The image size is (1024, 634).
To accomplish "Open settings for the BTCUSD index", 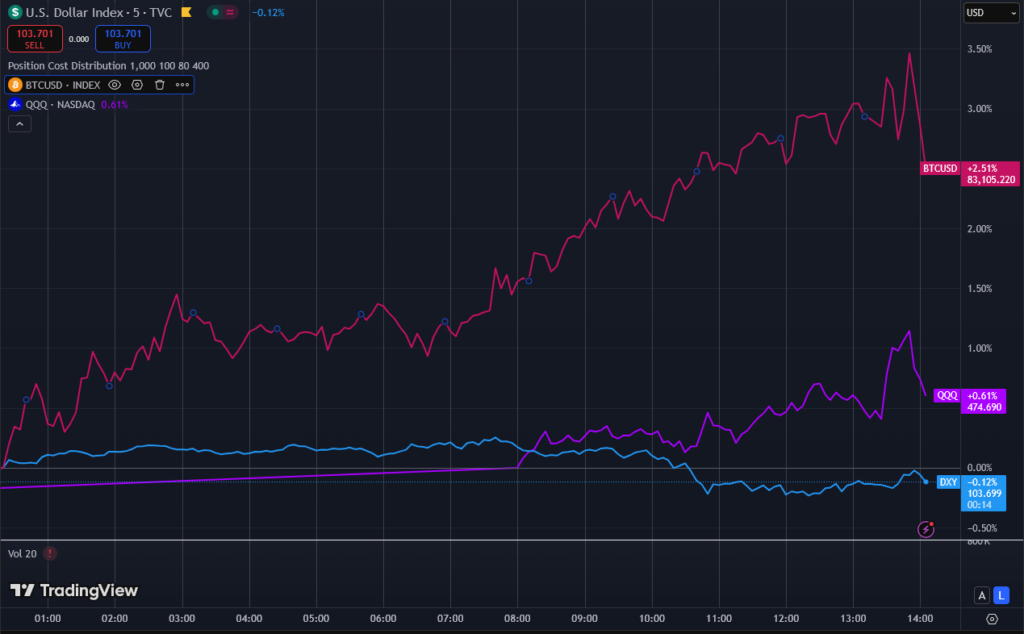I will (x=137, y=85).
